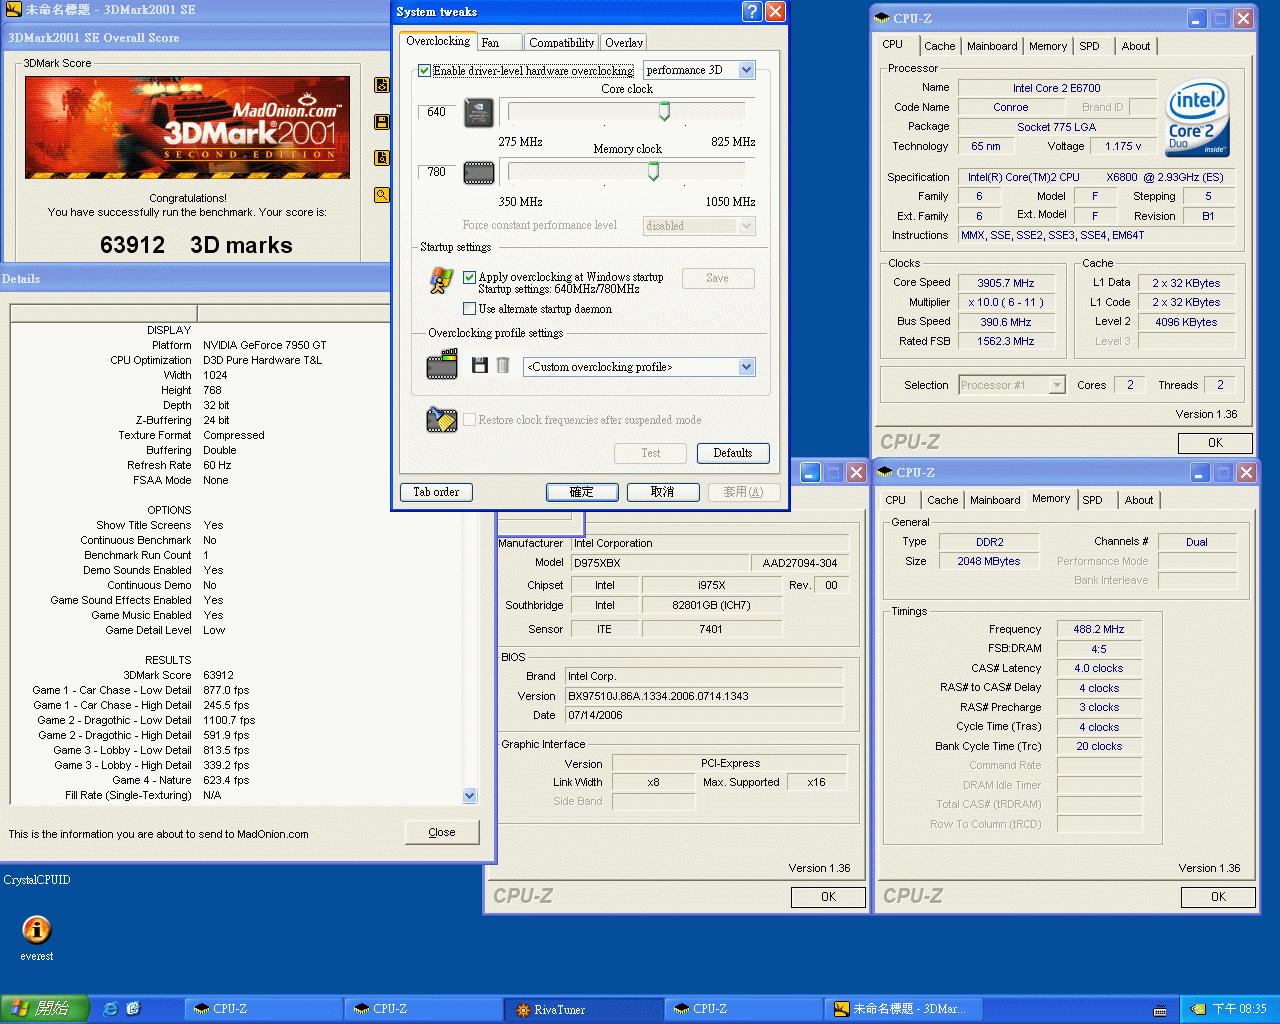Open the Processor #1 selection dropdown in CPU-Z

click(x=1057, y=385)
